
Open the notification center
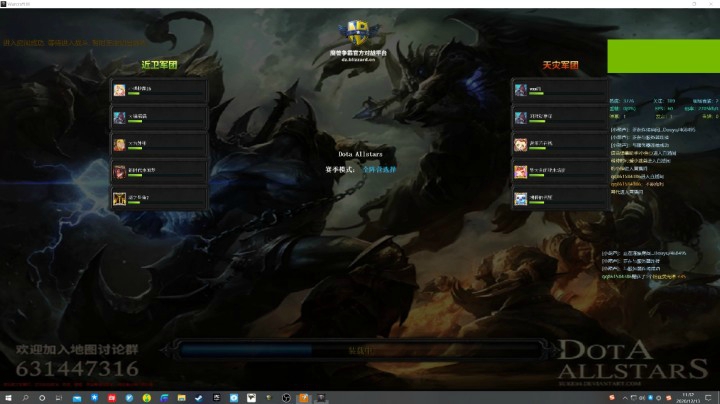[x=708, y=398]
